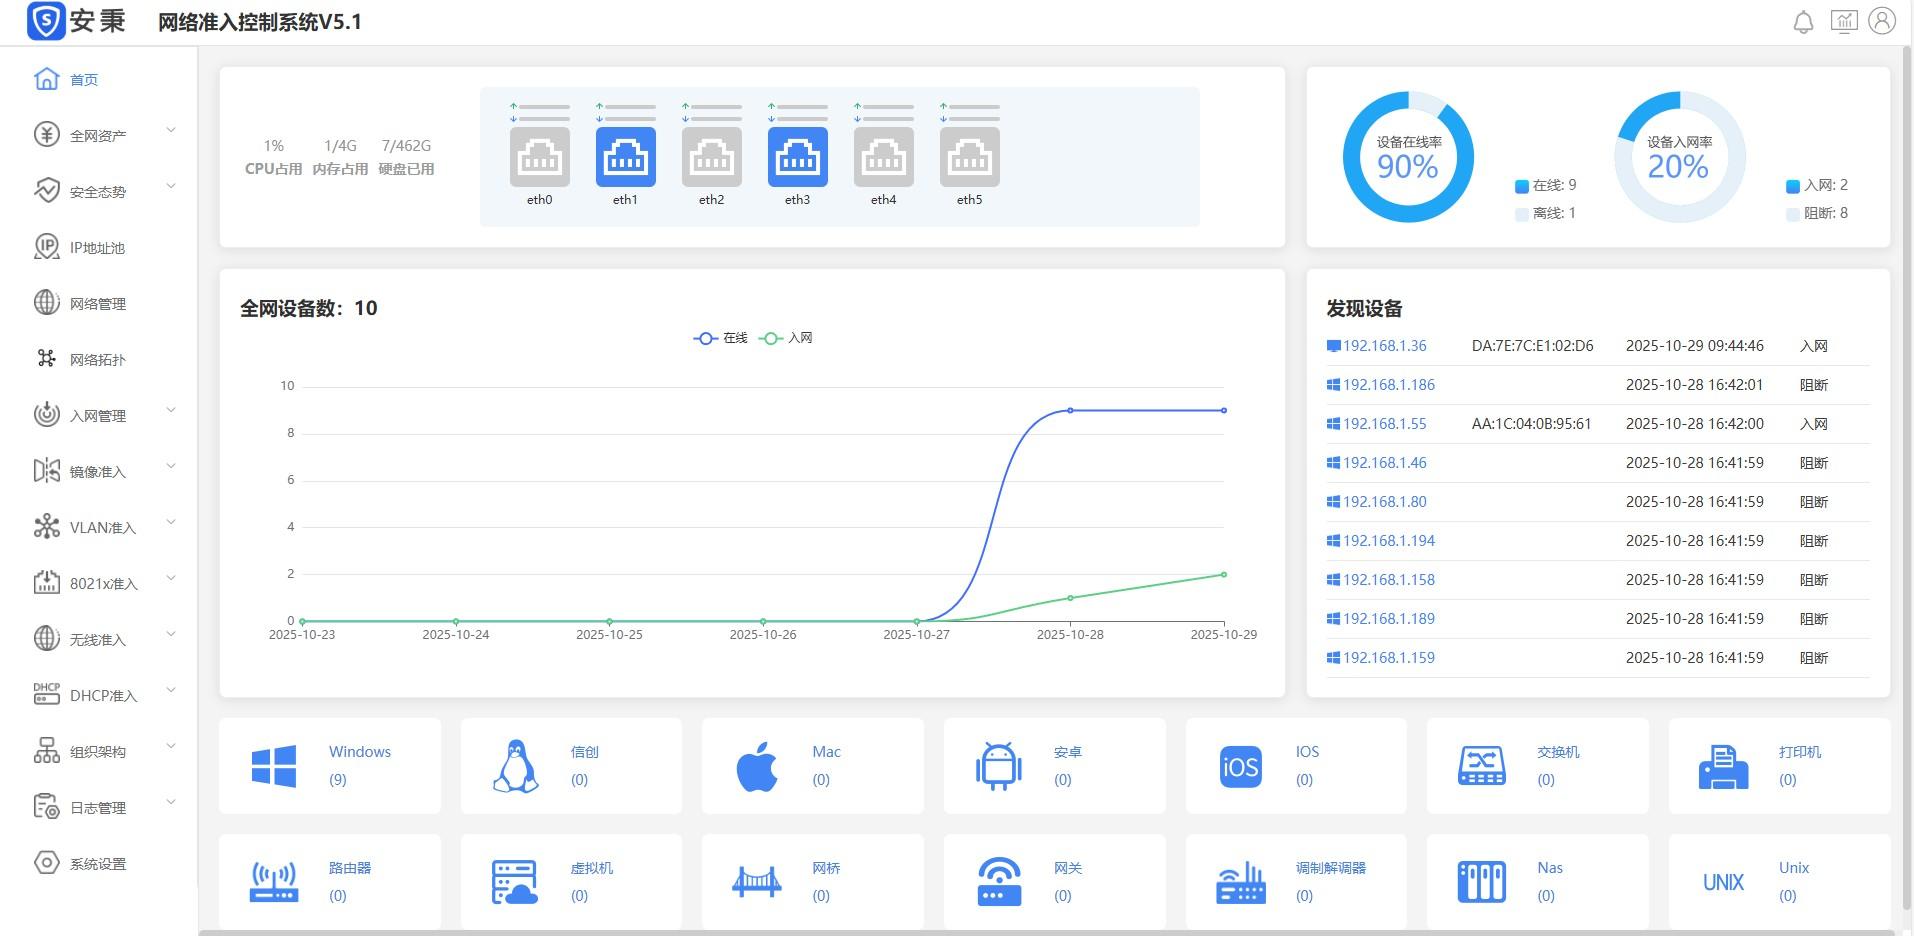Open device link 192.168.1.46

1384,463
